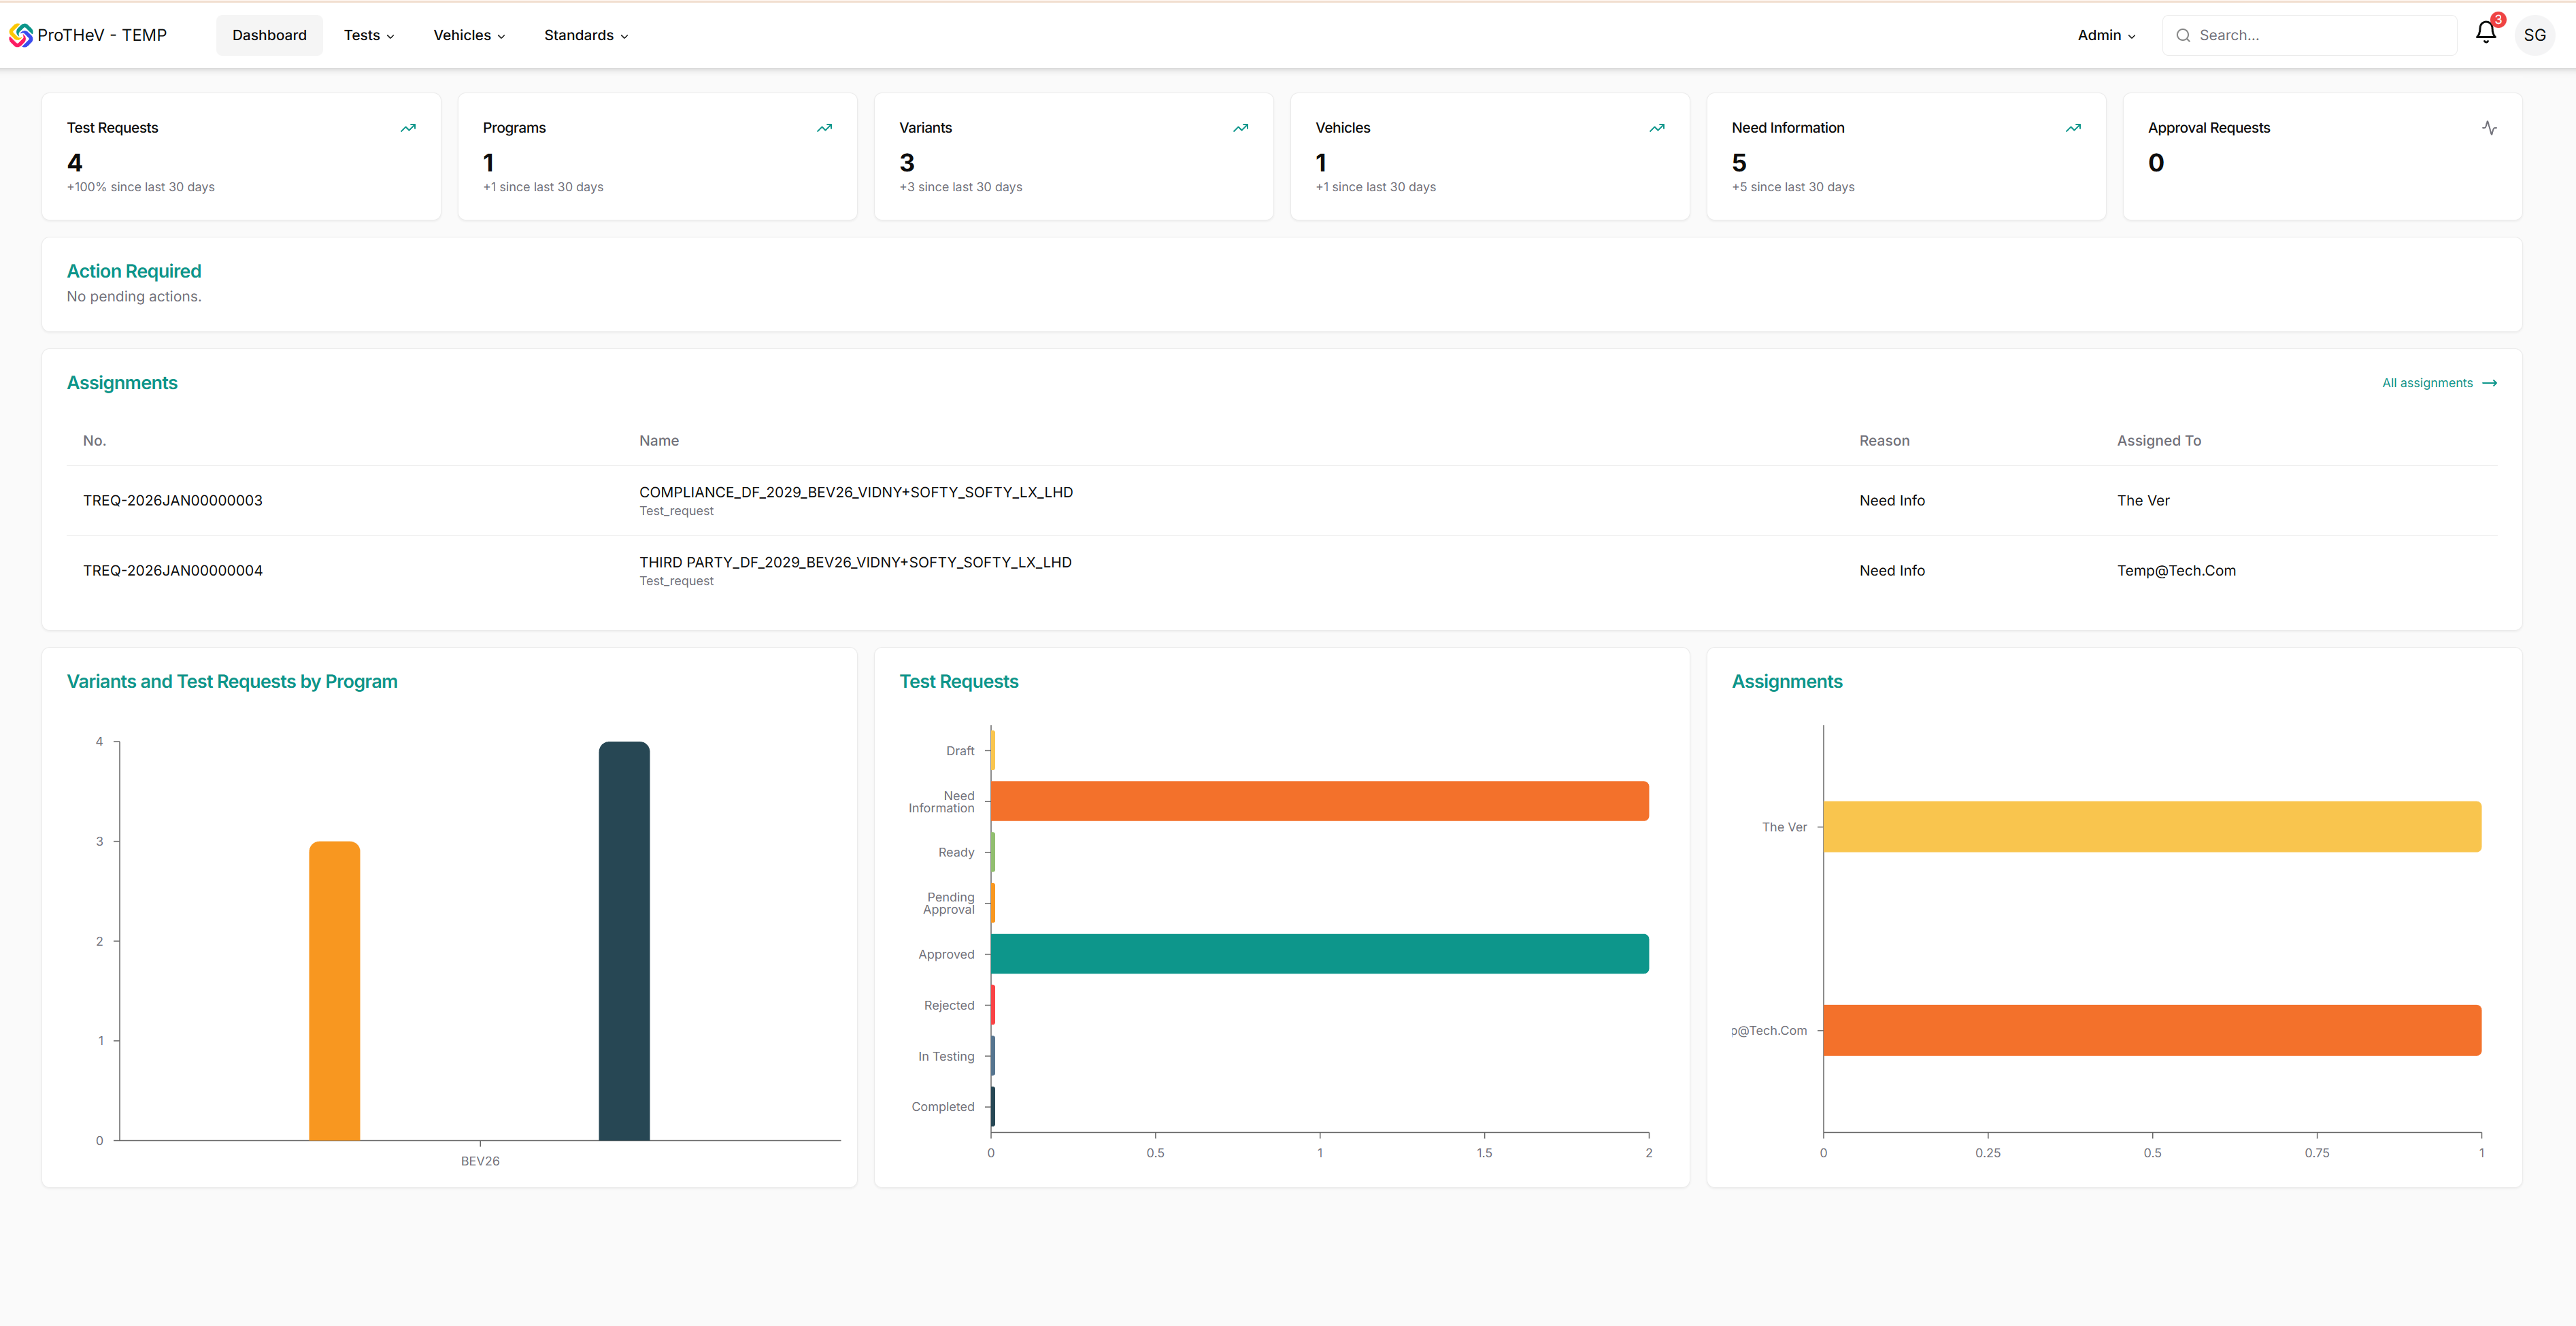Image resolution: width=2576 pixels, height=1326 pixels.
Task: Click the trend icon on Vehicles card
Action: (1657, 128)
